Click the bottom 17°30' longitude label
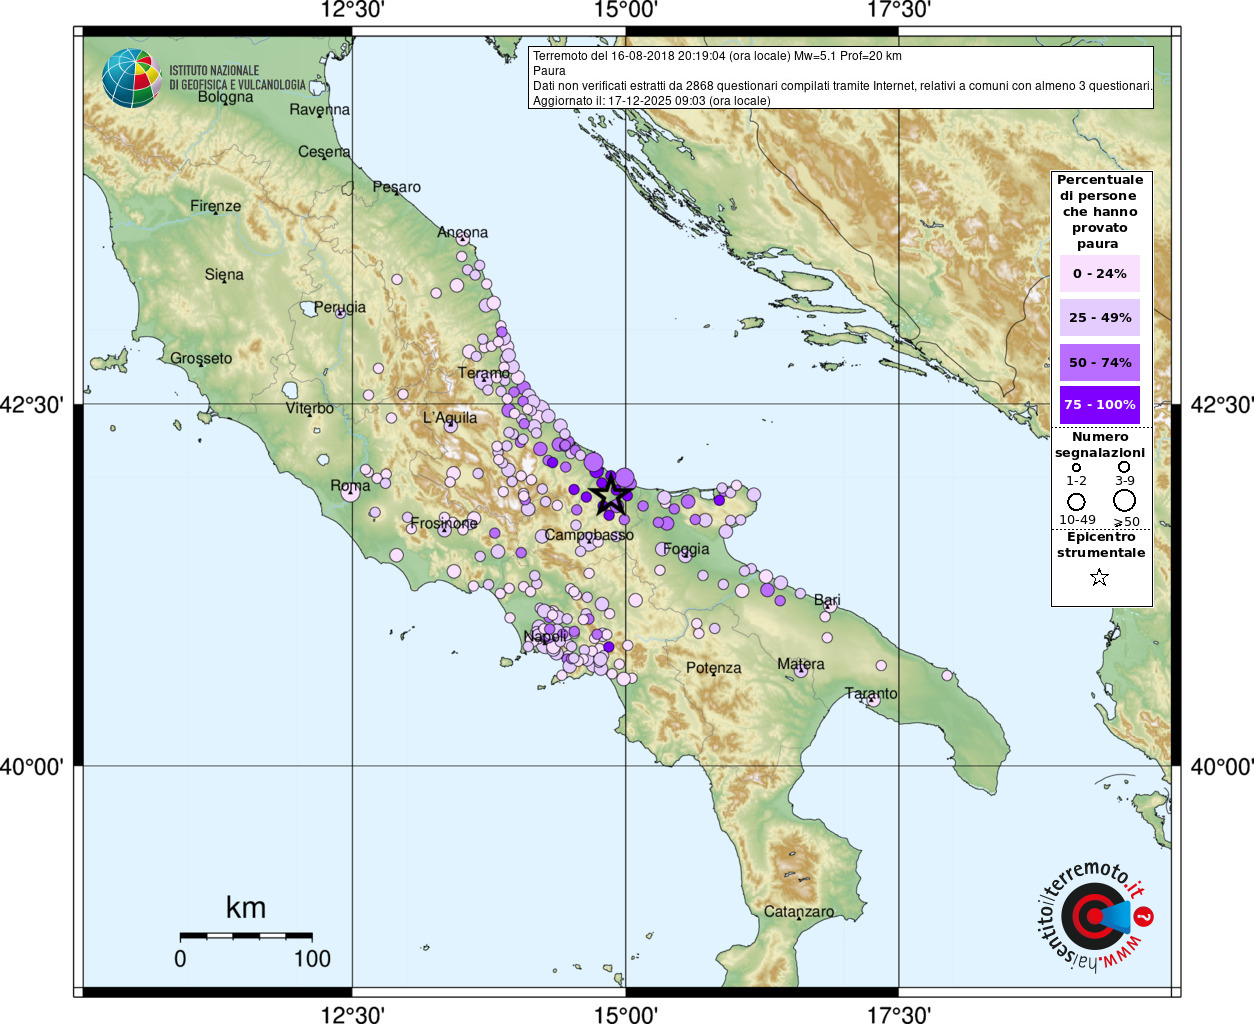Image resolution: width=1254 pixels, height=1024 pixels. (898, 1014)
